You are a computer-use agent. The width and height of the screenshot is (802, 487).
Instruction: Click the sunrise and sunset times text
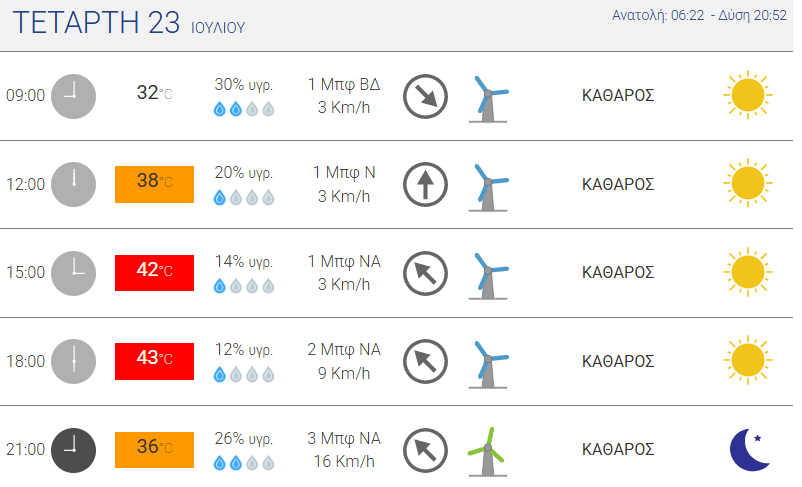coord(699,15)
